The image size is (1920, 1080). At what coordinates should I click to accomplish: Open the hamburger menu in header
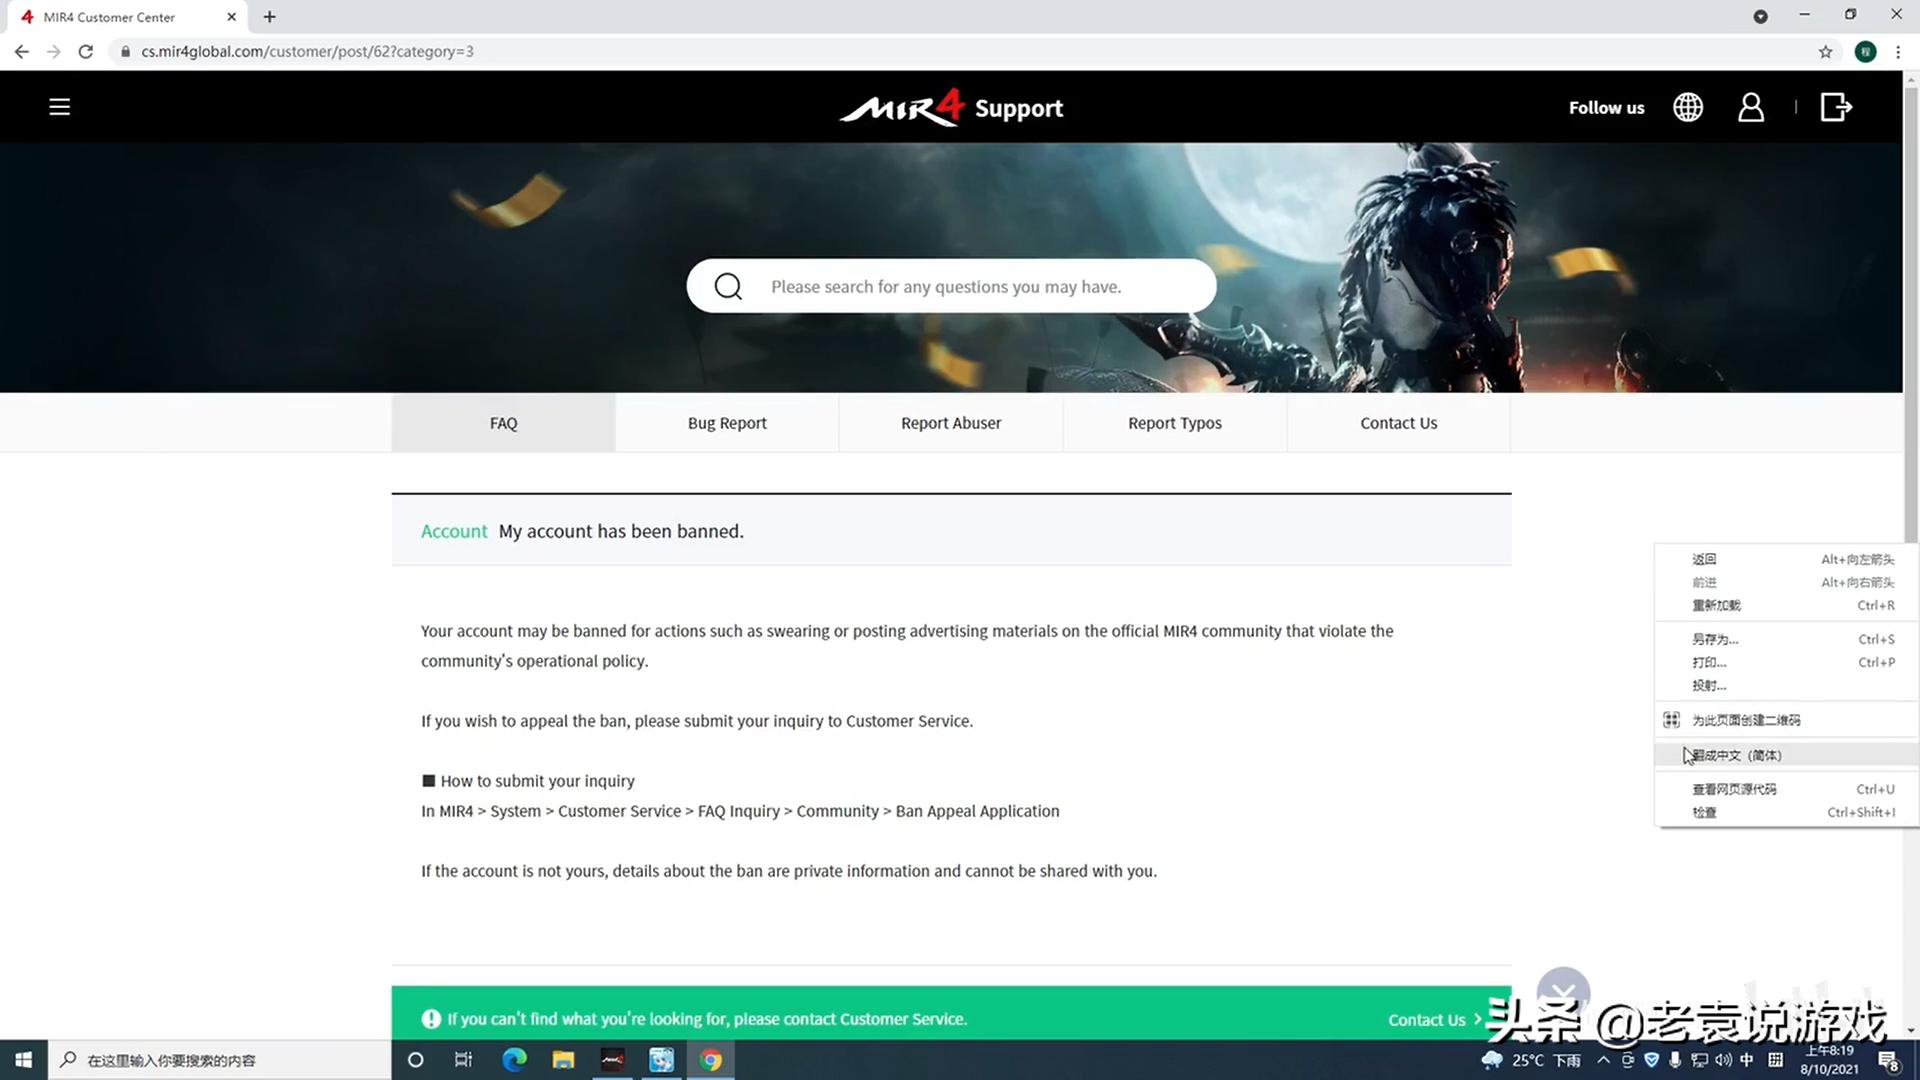click(59, 107)
